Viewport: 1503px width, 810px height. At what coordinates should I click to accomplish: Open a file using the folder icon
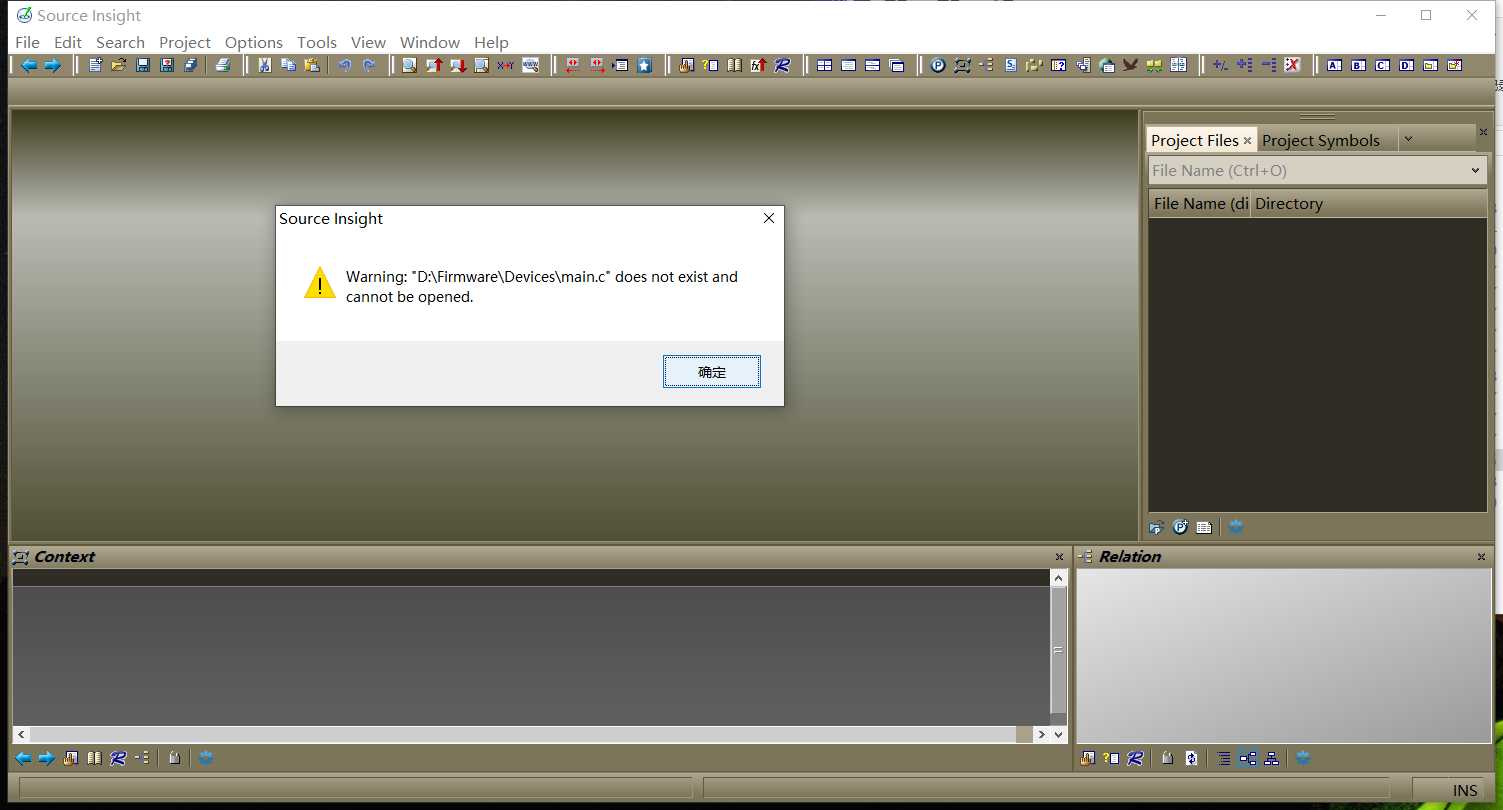tap(119, 65)
